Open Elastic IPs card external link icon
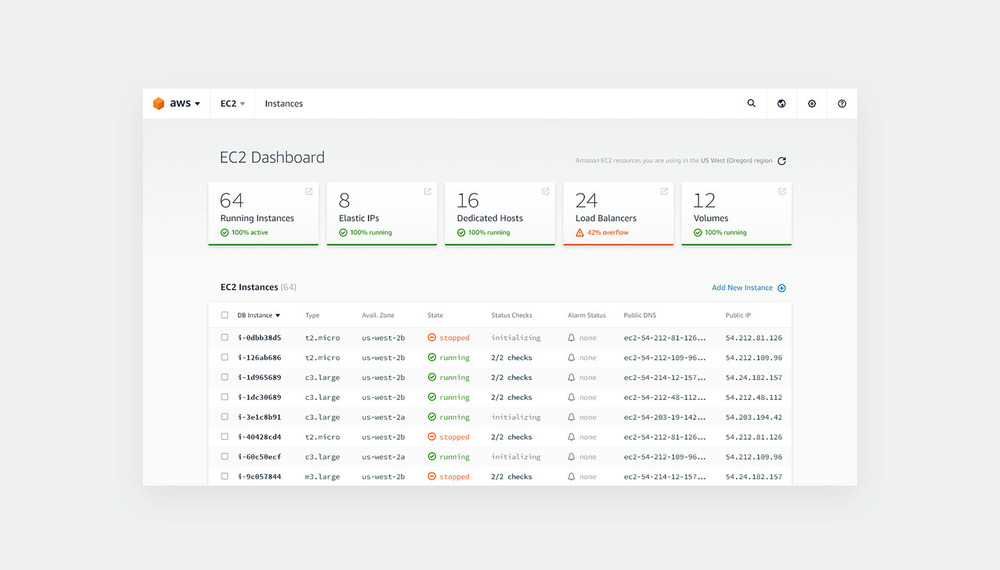The width and height of the screenshot is (1000, 570). click(x=427, y=191)
